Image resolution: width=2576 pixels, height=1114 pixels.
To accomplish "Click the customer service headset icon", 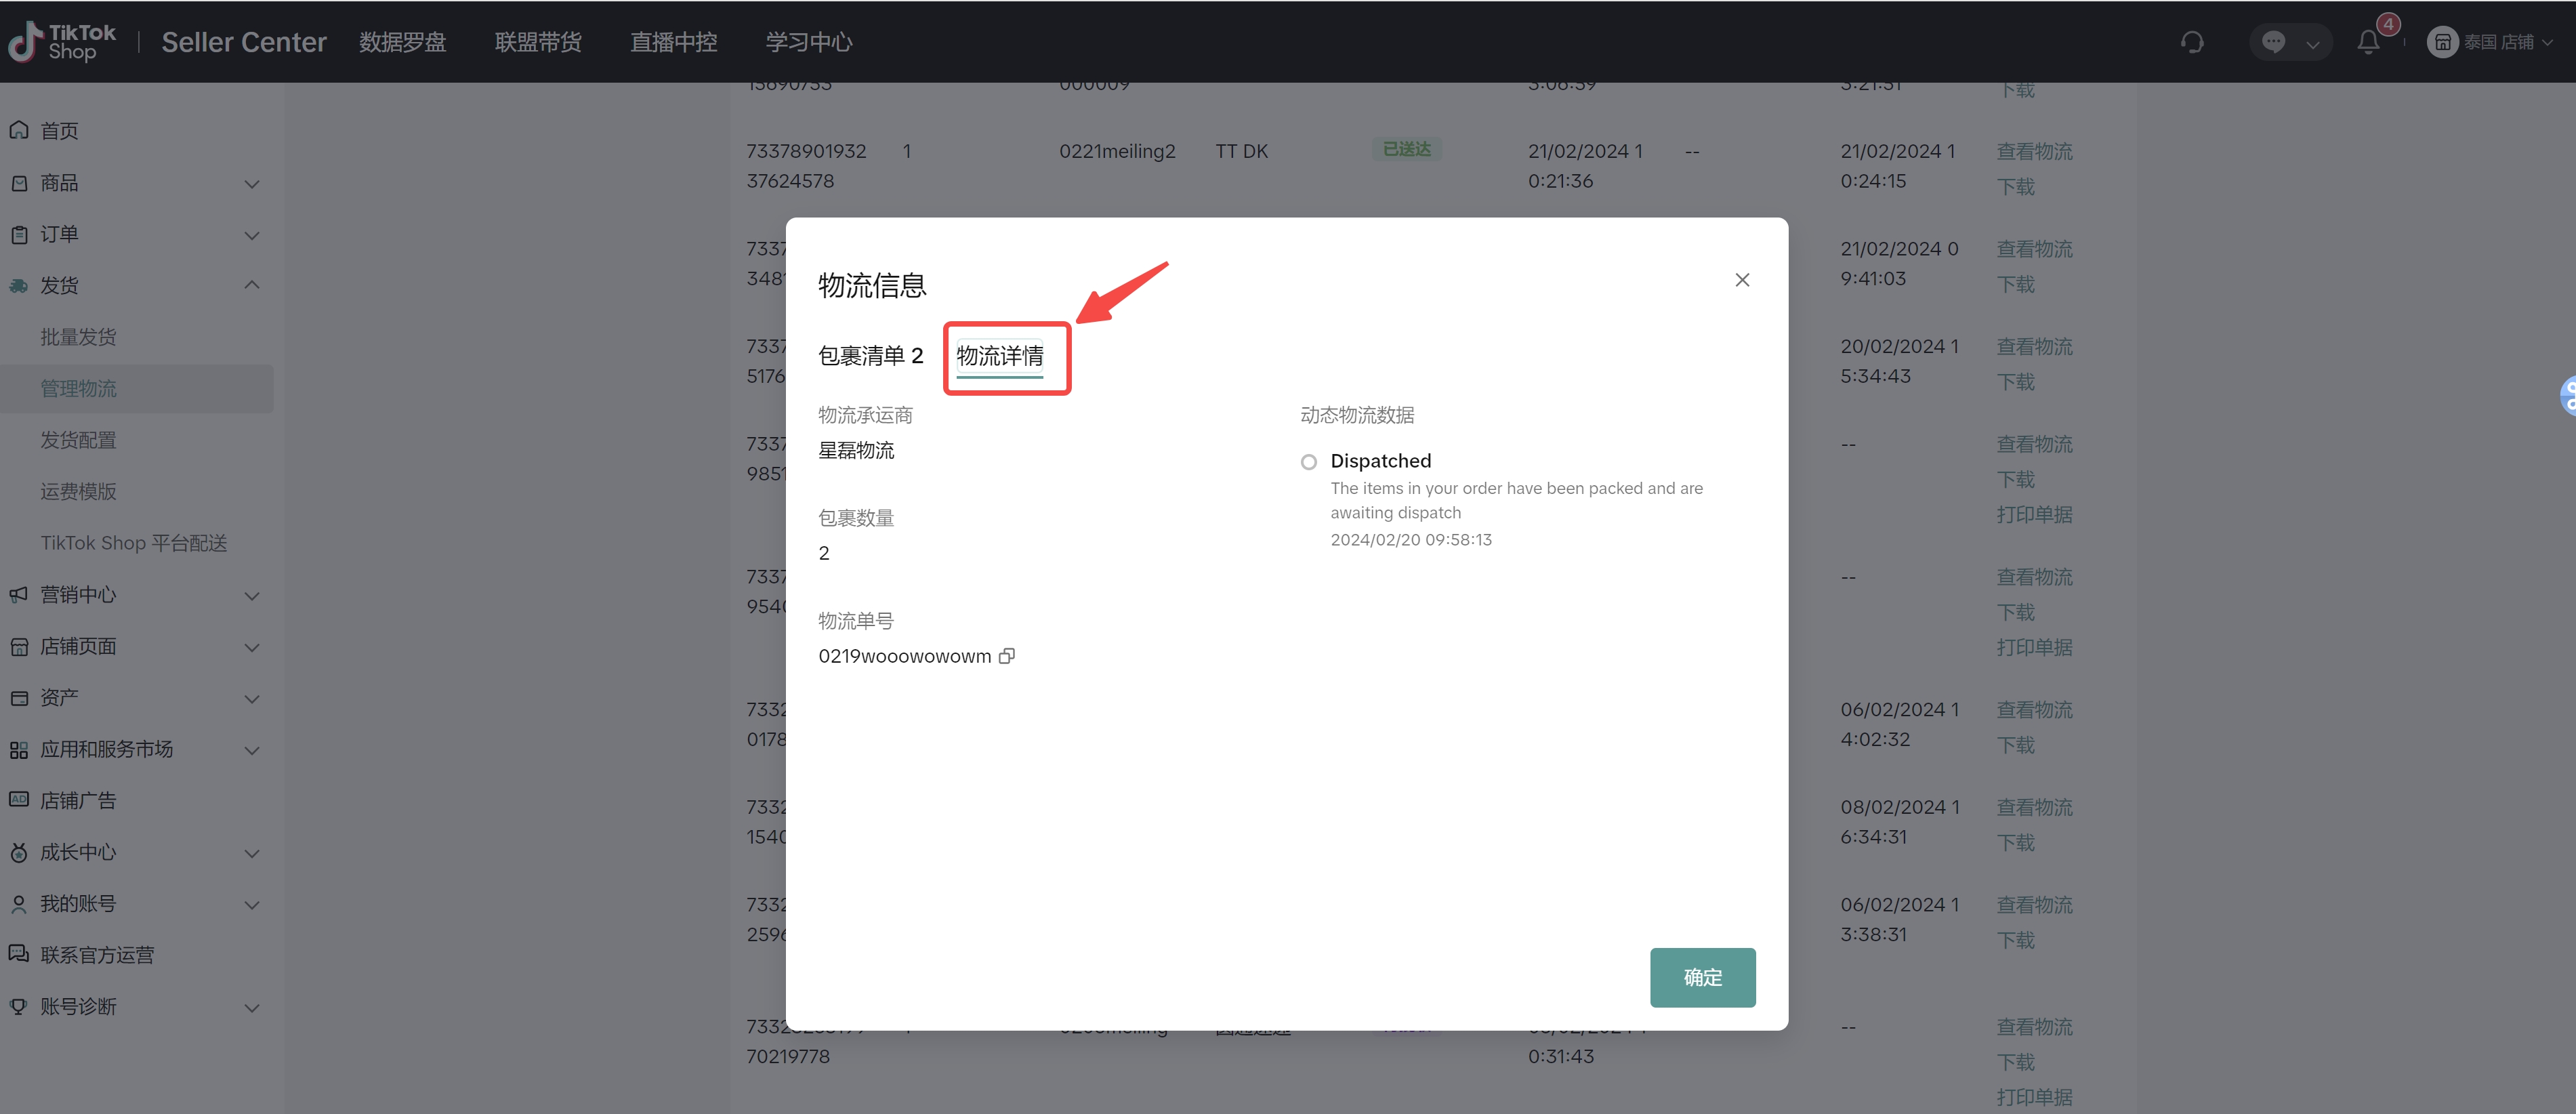I will click(x=2191, y=42).
